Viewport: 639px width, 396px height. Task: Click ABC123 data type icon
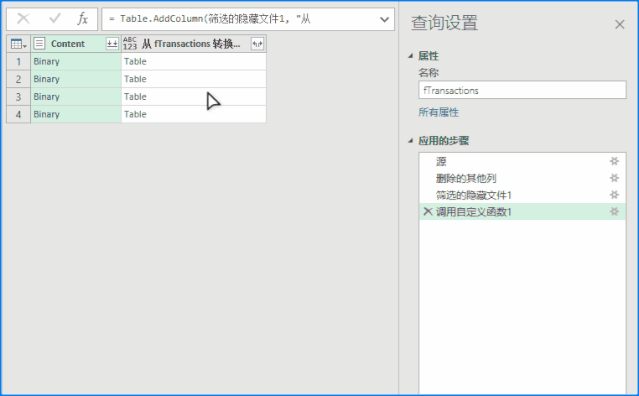tap(130, 44)
